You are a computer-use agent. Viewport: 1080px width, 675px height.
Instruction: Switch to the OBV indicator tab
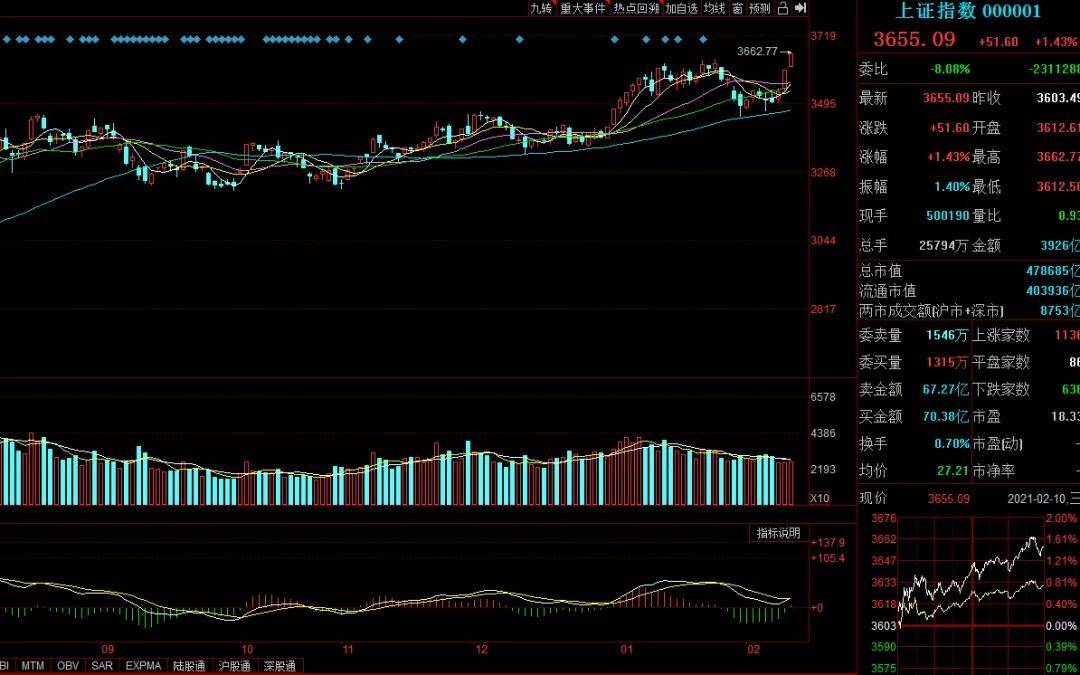(66, 666)
